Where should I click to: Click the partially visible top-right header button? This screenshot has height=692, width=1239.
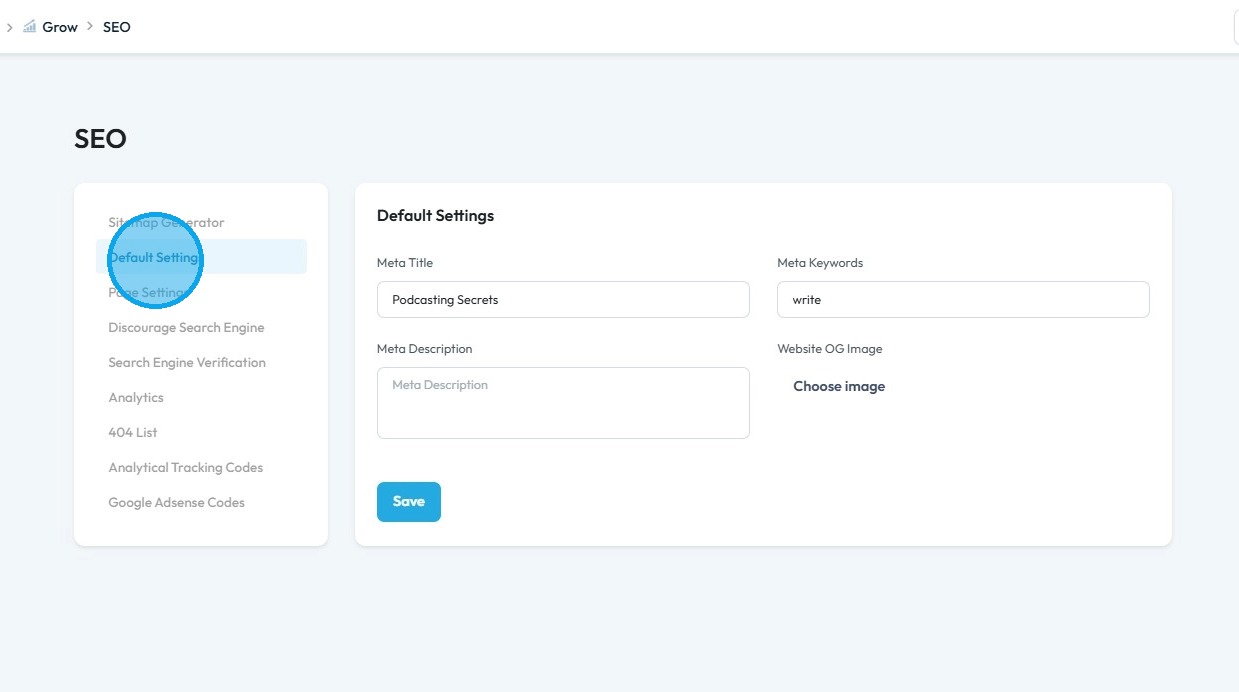coord(1236,28)
